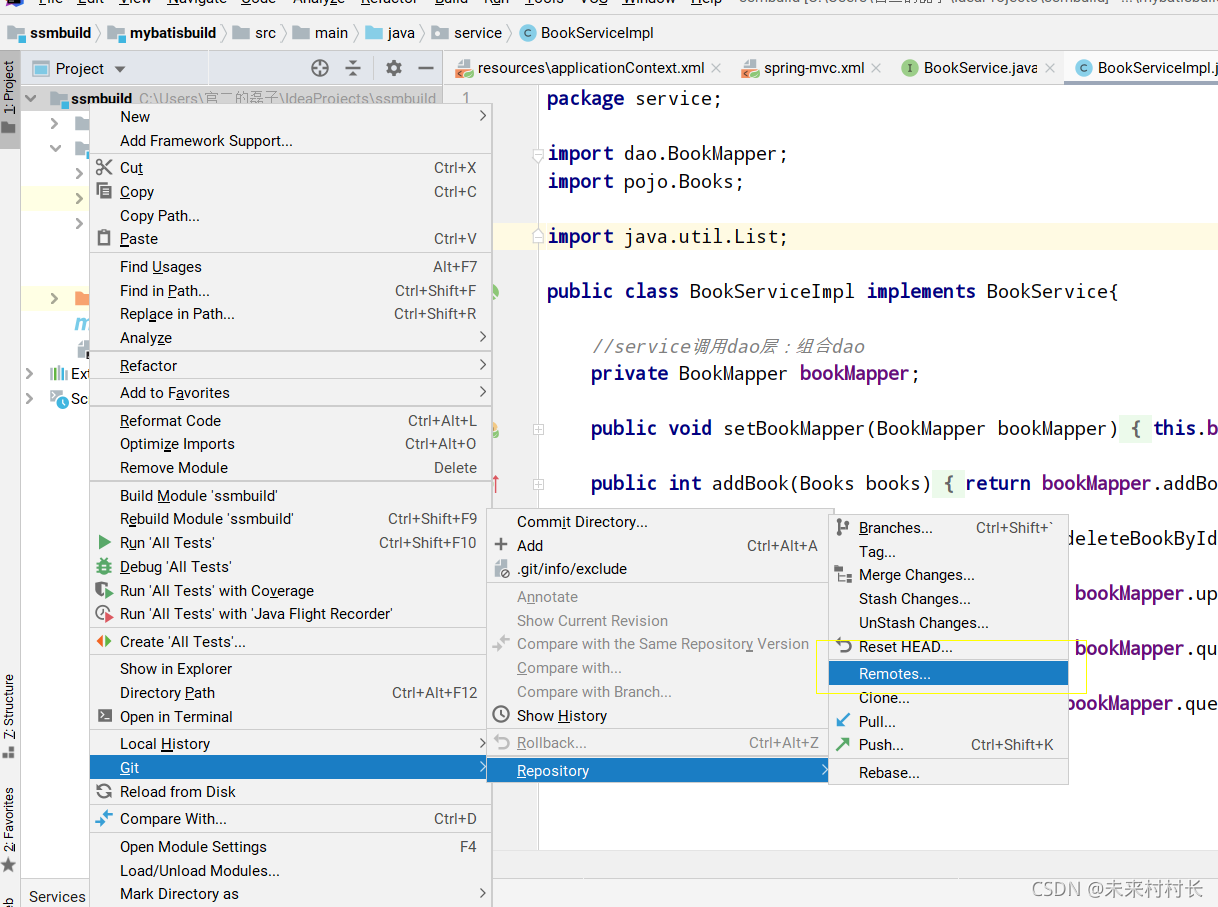Click Reload from Disk

click(x=291, y=792)
